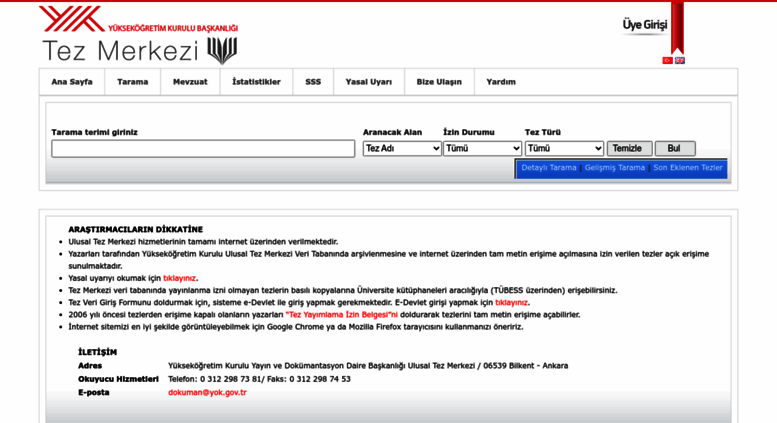
Task: Click the YÖK Tez Merkezi logo
Action: pos(139,35)
